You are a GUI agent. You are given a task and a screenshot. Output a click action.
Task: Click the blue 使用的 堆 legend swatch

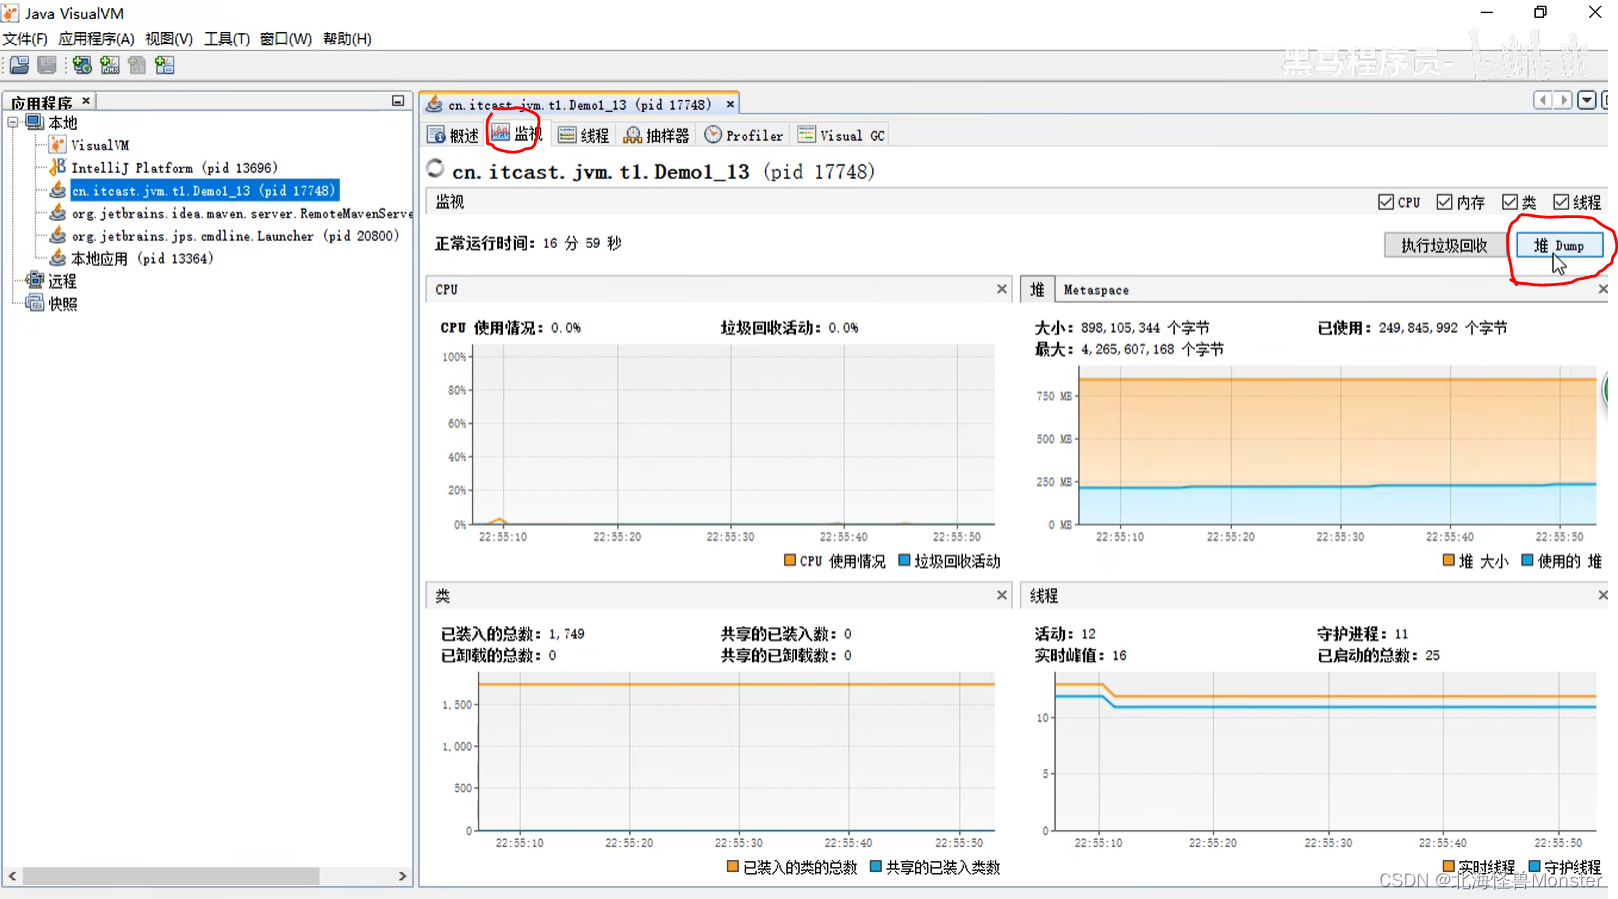(1527, 561)
